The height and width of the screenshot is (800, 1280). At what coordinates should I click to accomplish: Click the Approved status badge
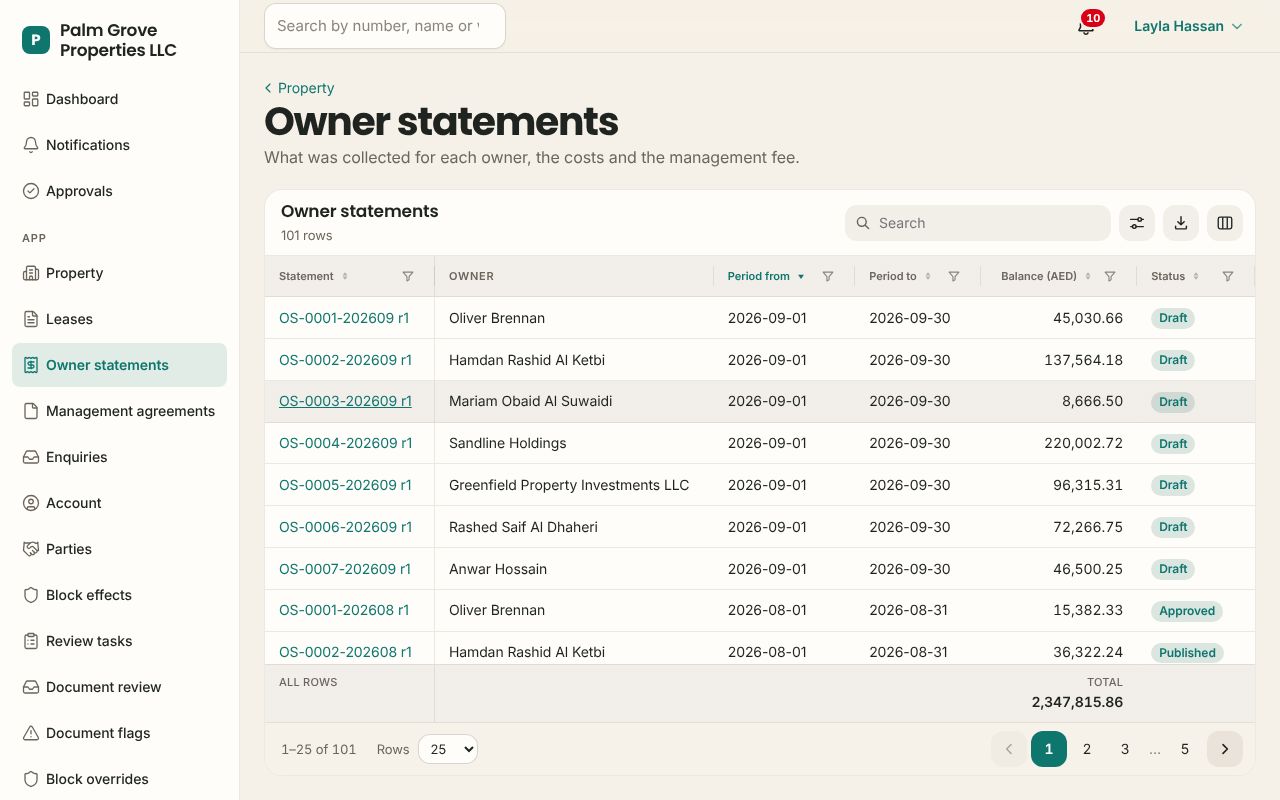pyautogui.click(x=1187, y=611)
